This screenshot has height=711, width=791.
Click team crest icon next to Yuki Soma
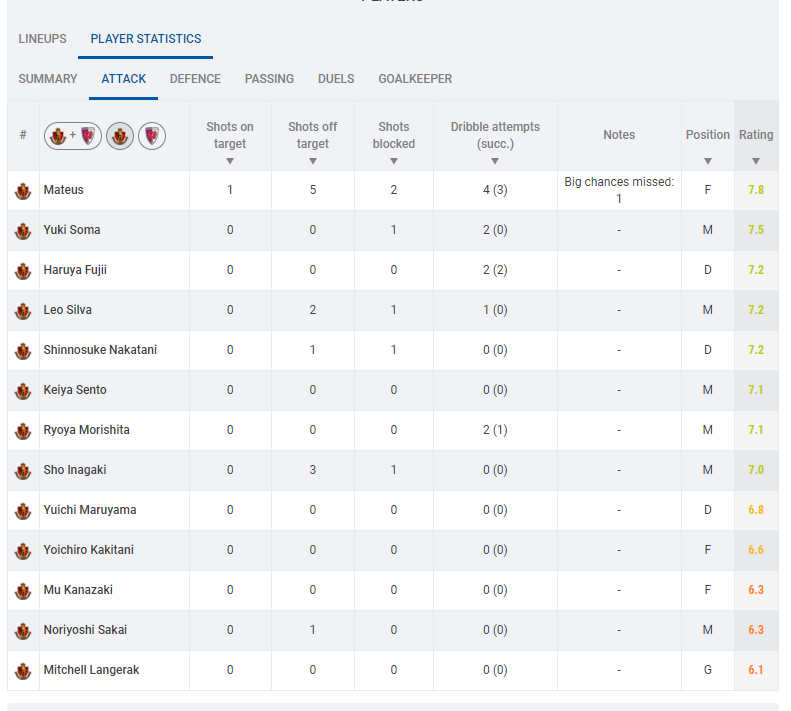23,231
